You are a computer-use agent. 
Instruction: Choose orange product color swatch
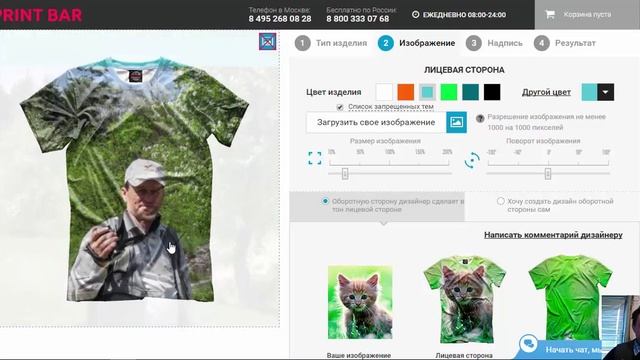(406, 92)
